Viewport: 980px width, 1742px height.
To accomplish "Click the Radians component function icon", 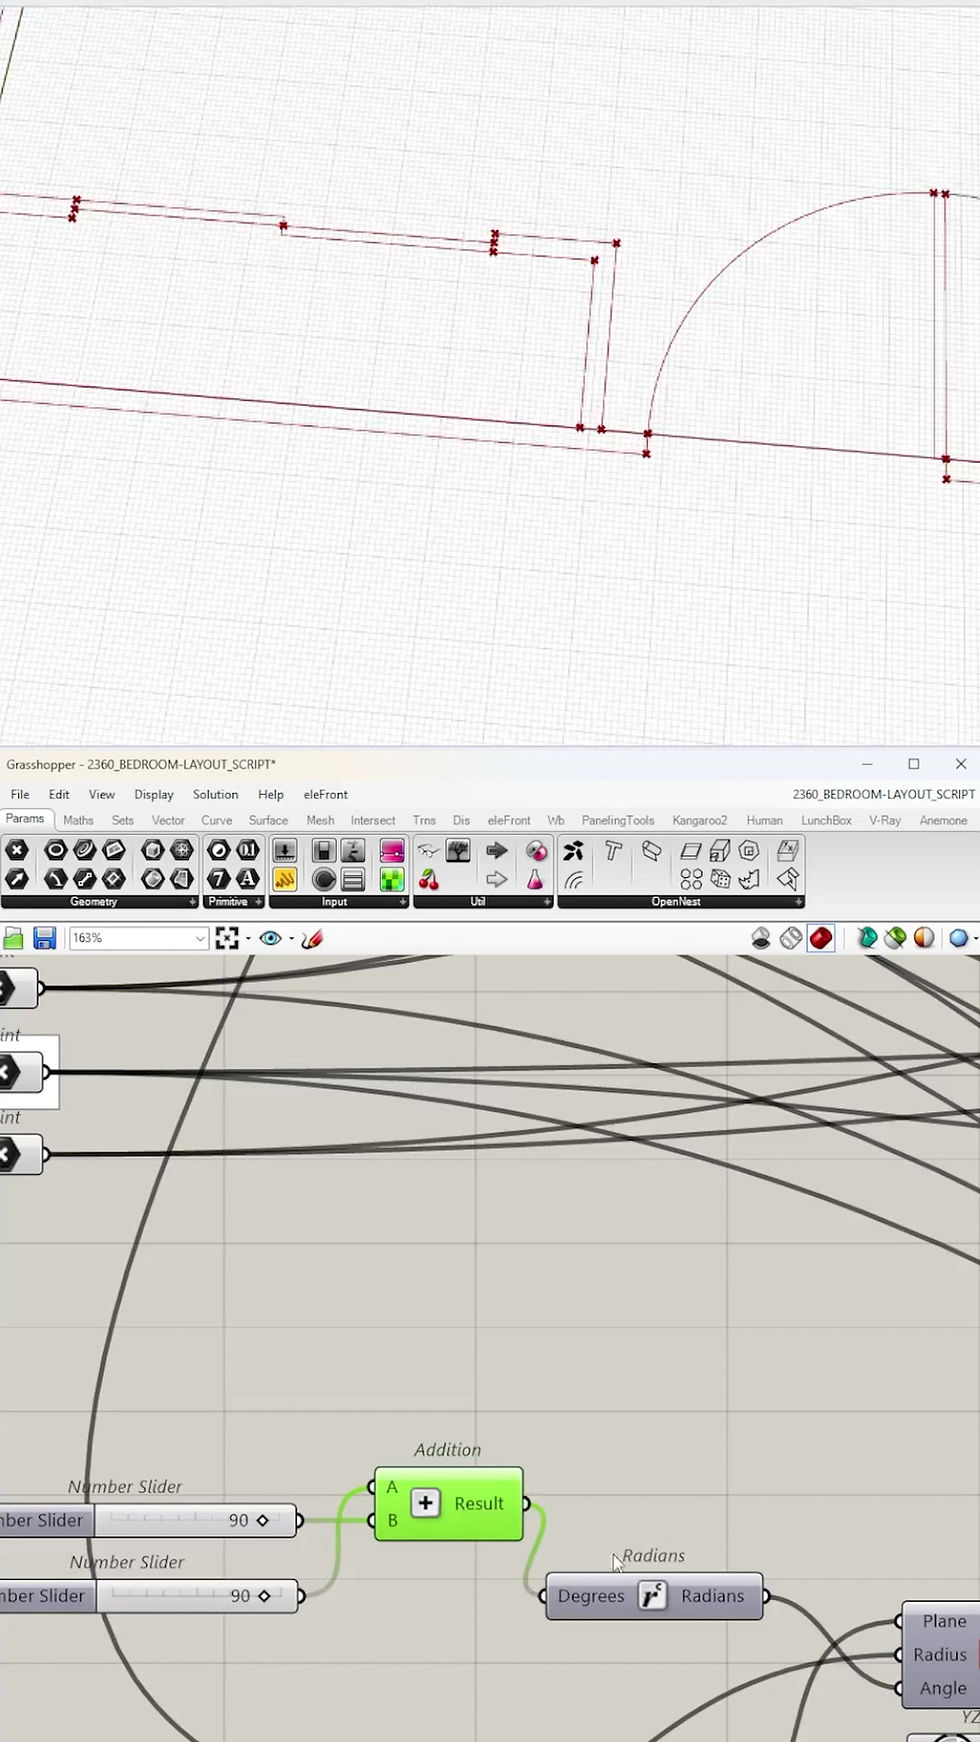I will click(x=652, y=1596).
